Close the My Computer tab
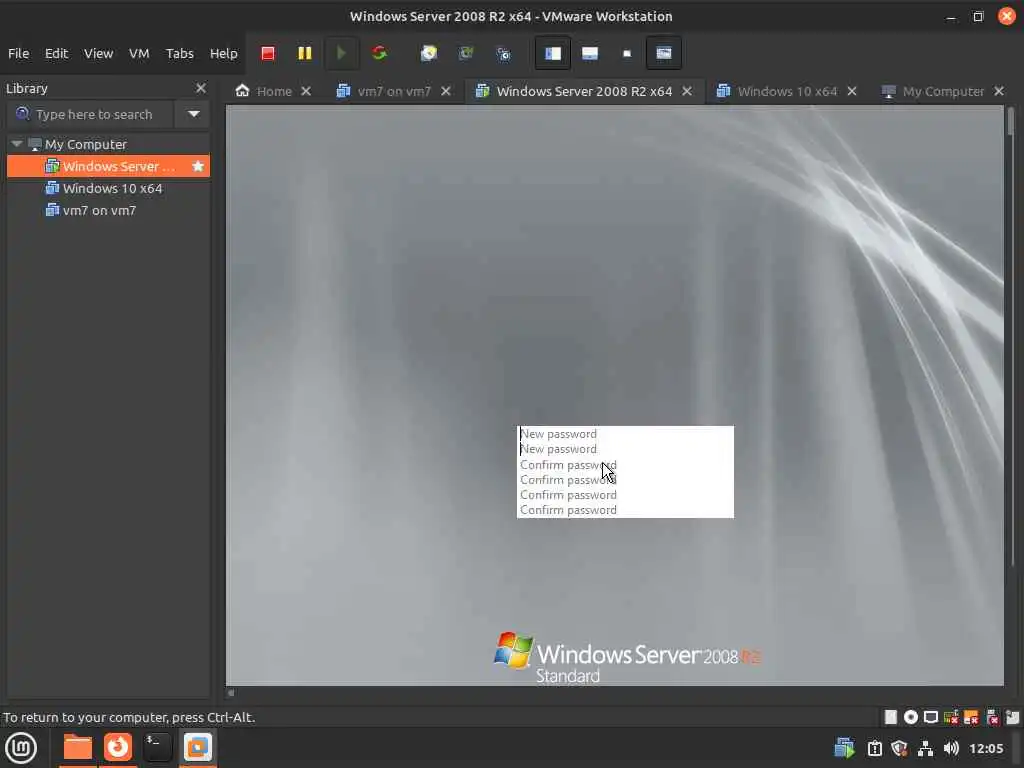The image size is (1024, 768). 999,91
